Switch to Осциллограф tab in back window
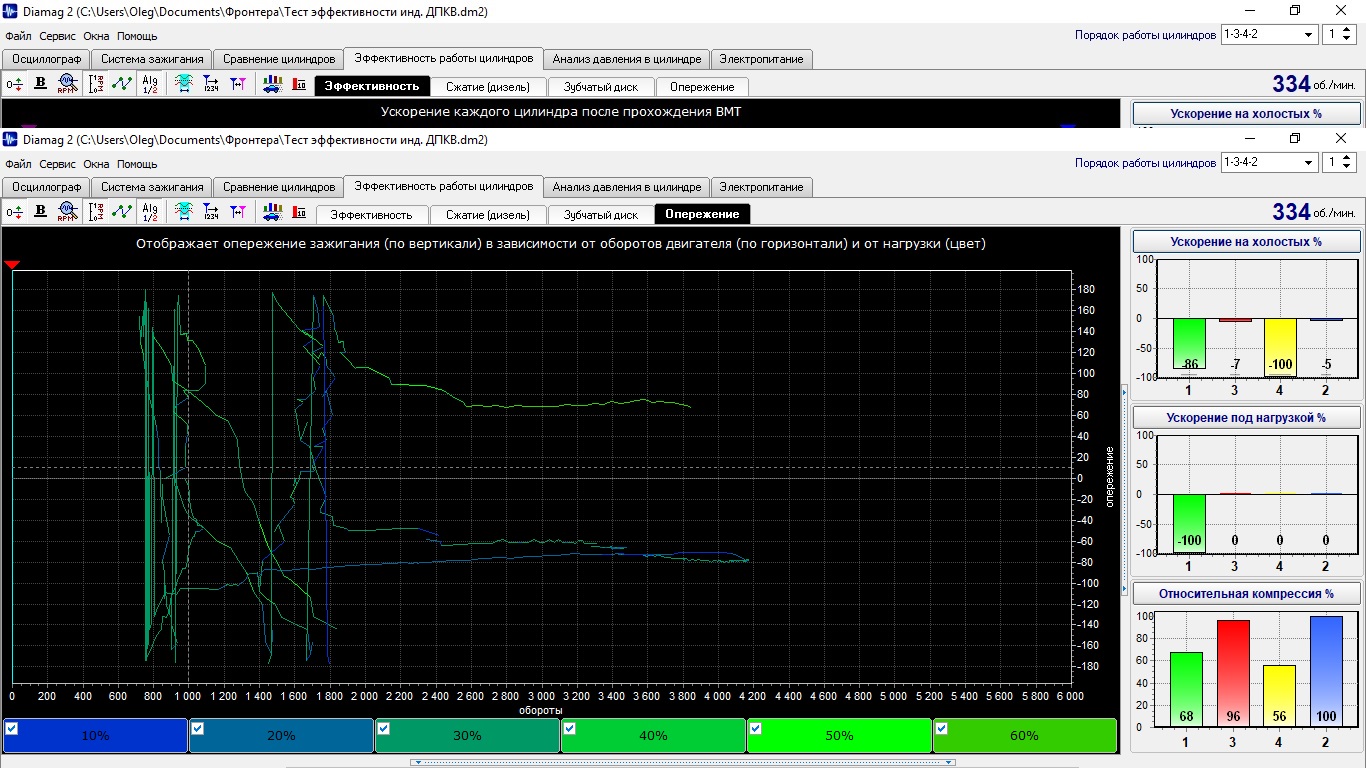The image size is (1366, 768). coord(46,59)
